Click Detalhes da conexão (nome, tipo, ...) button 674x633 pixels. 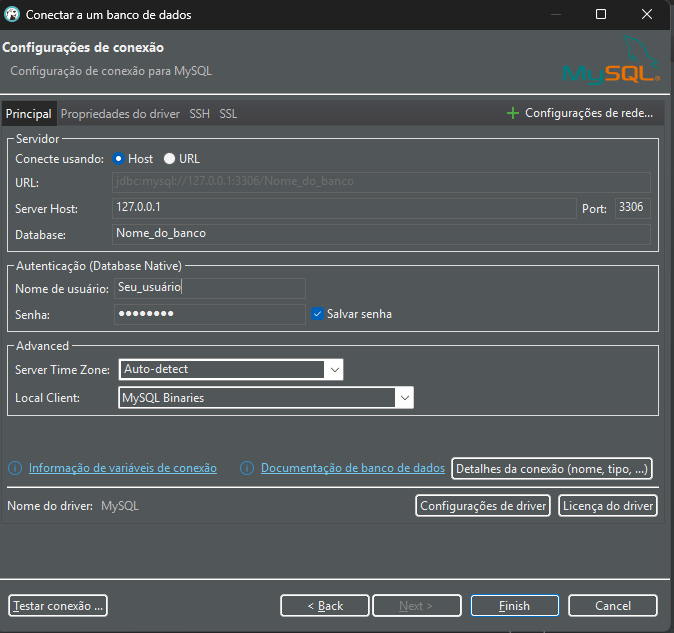coord(552,468)
